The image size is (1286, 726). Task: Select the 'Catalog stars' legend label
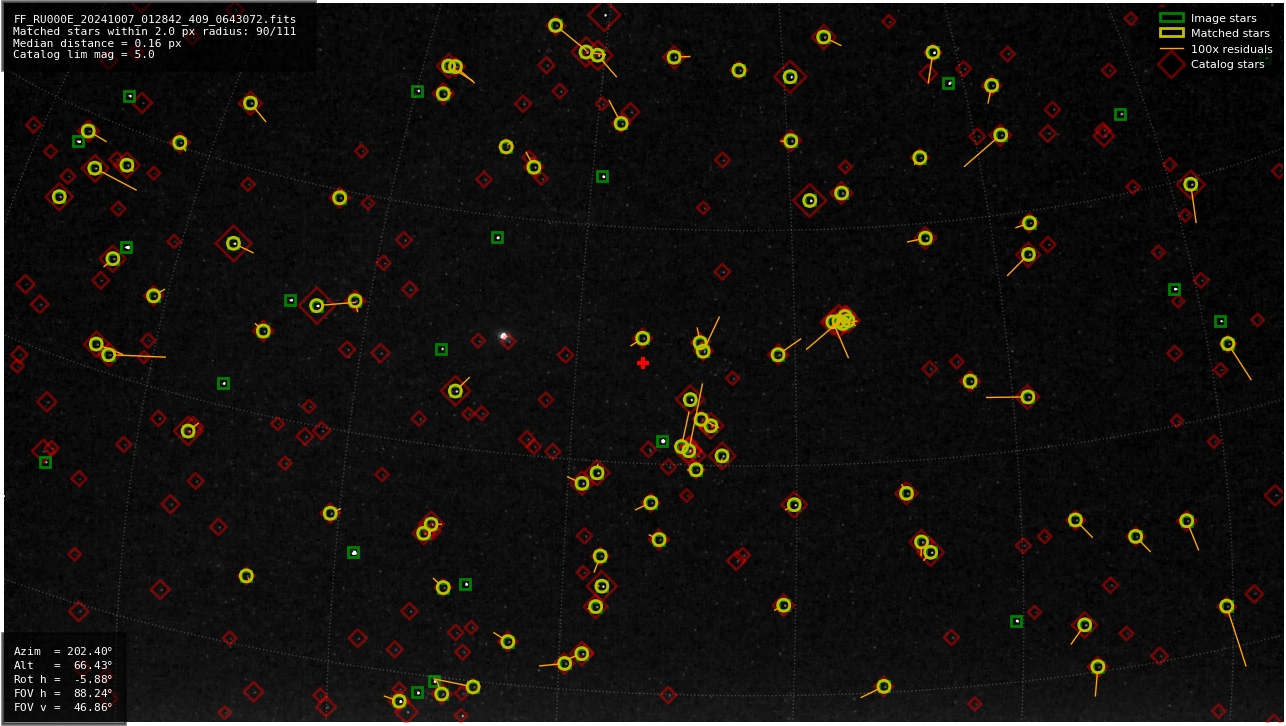tap(1227, 64)
